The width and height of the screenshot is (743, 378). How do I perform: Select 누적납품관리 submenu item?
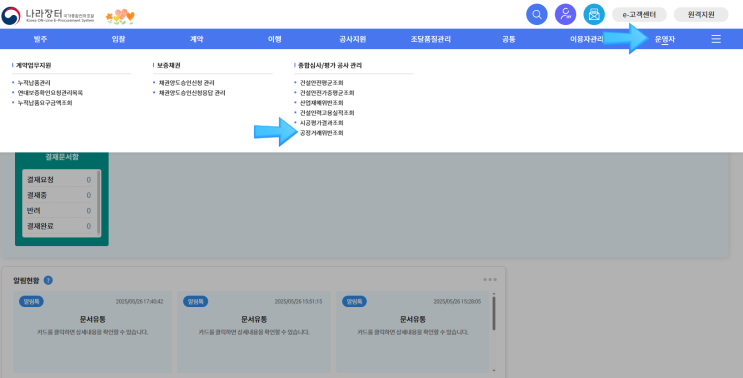[x=34, y=83]
